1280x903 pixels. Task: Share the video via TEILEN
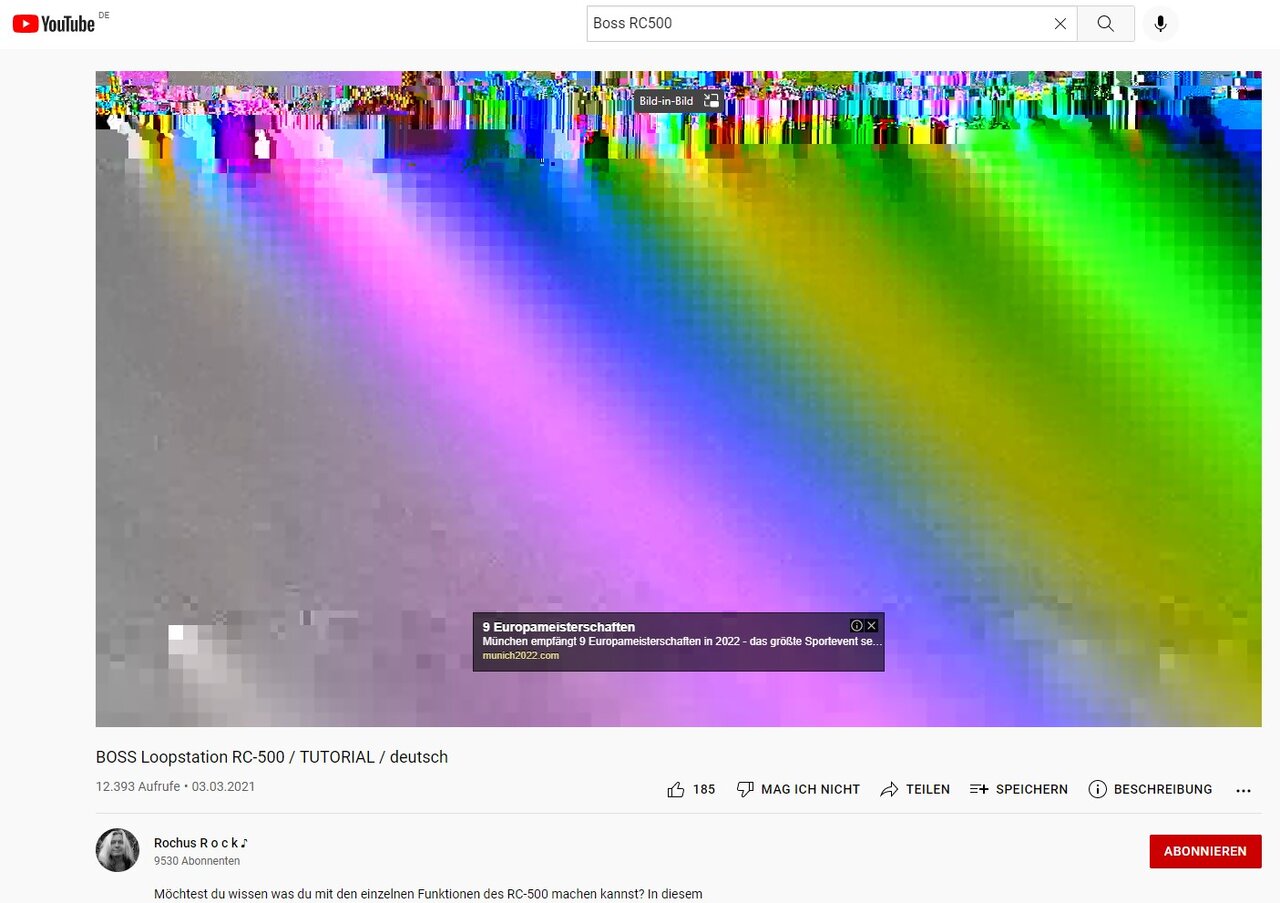click(x=915, y=789)
